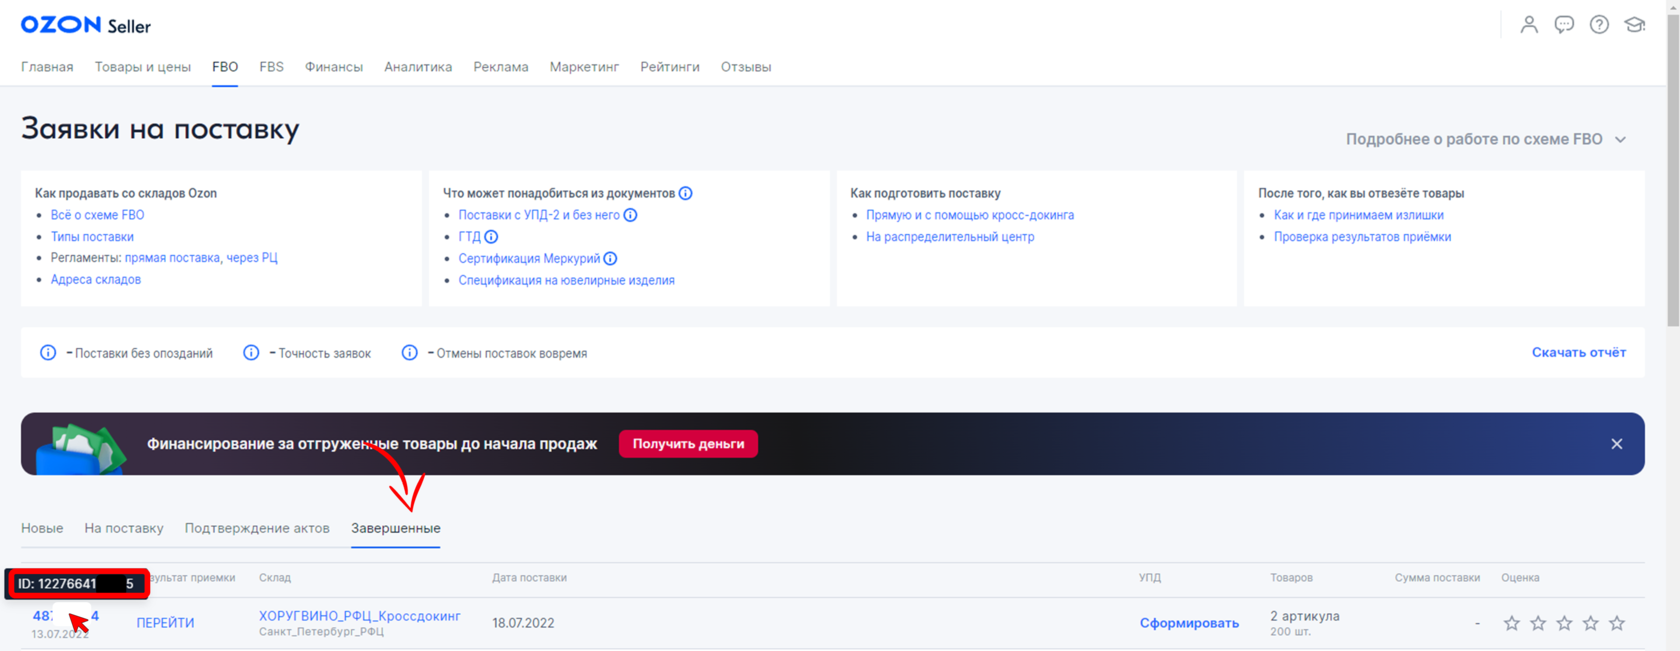Open ХОРУГВИНО_РФЦ_Кроссдокинг warehouse link
1680x651 pixels.
360,616
